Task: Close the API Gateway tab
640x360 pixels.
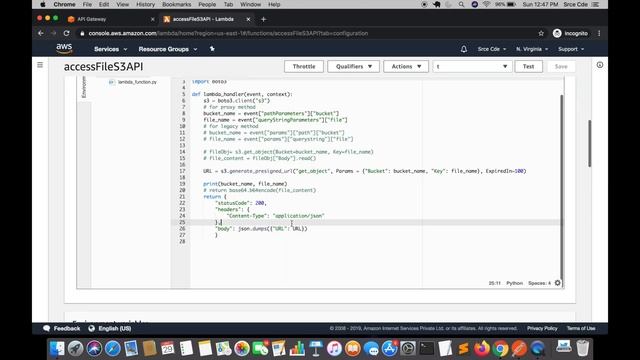Action: click(153, 19)
